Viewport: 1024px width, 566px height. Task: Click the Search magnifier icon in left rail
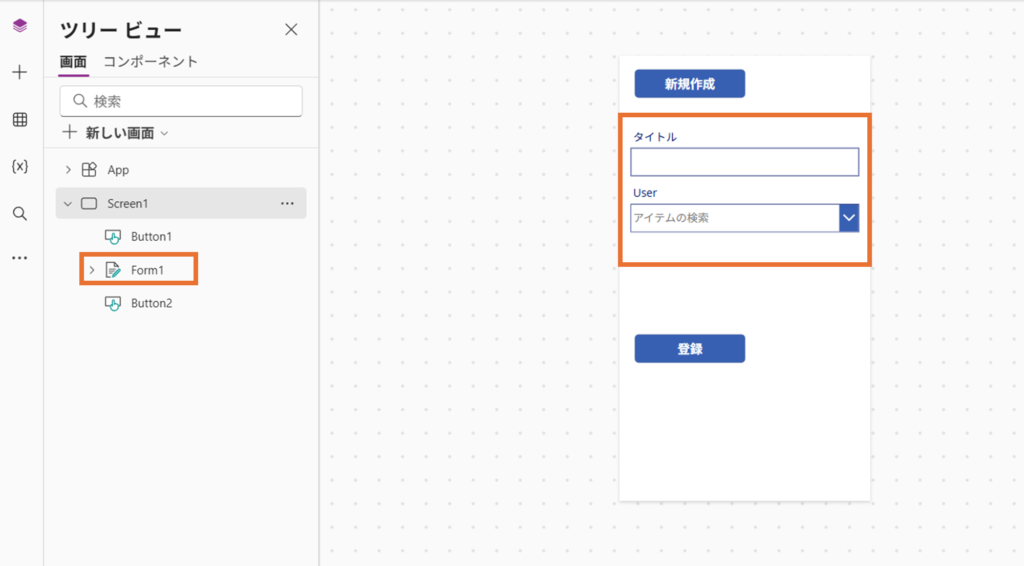20,213
